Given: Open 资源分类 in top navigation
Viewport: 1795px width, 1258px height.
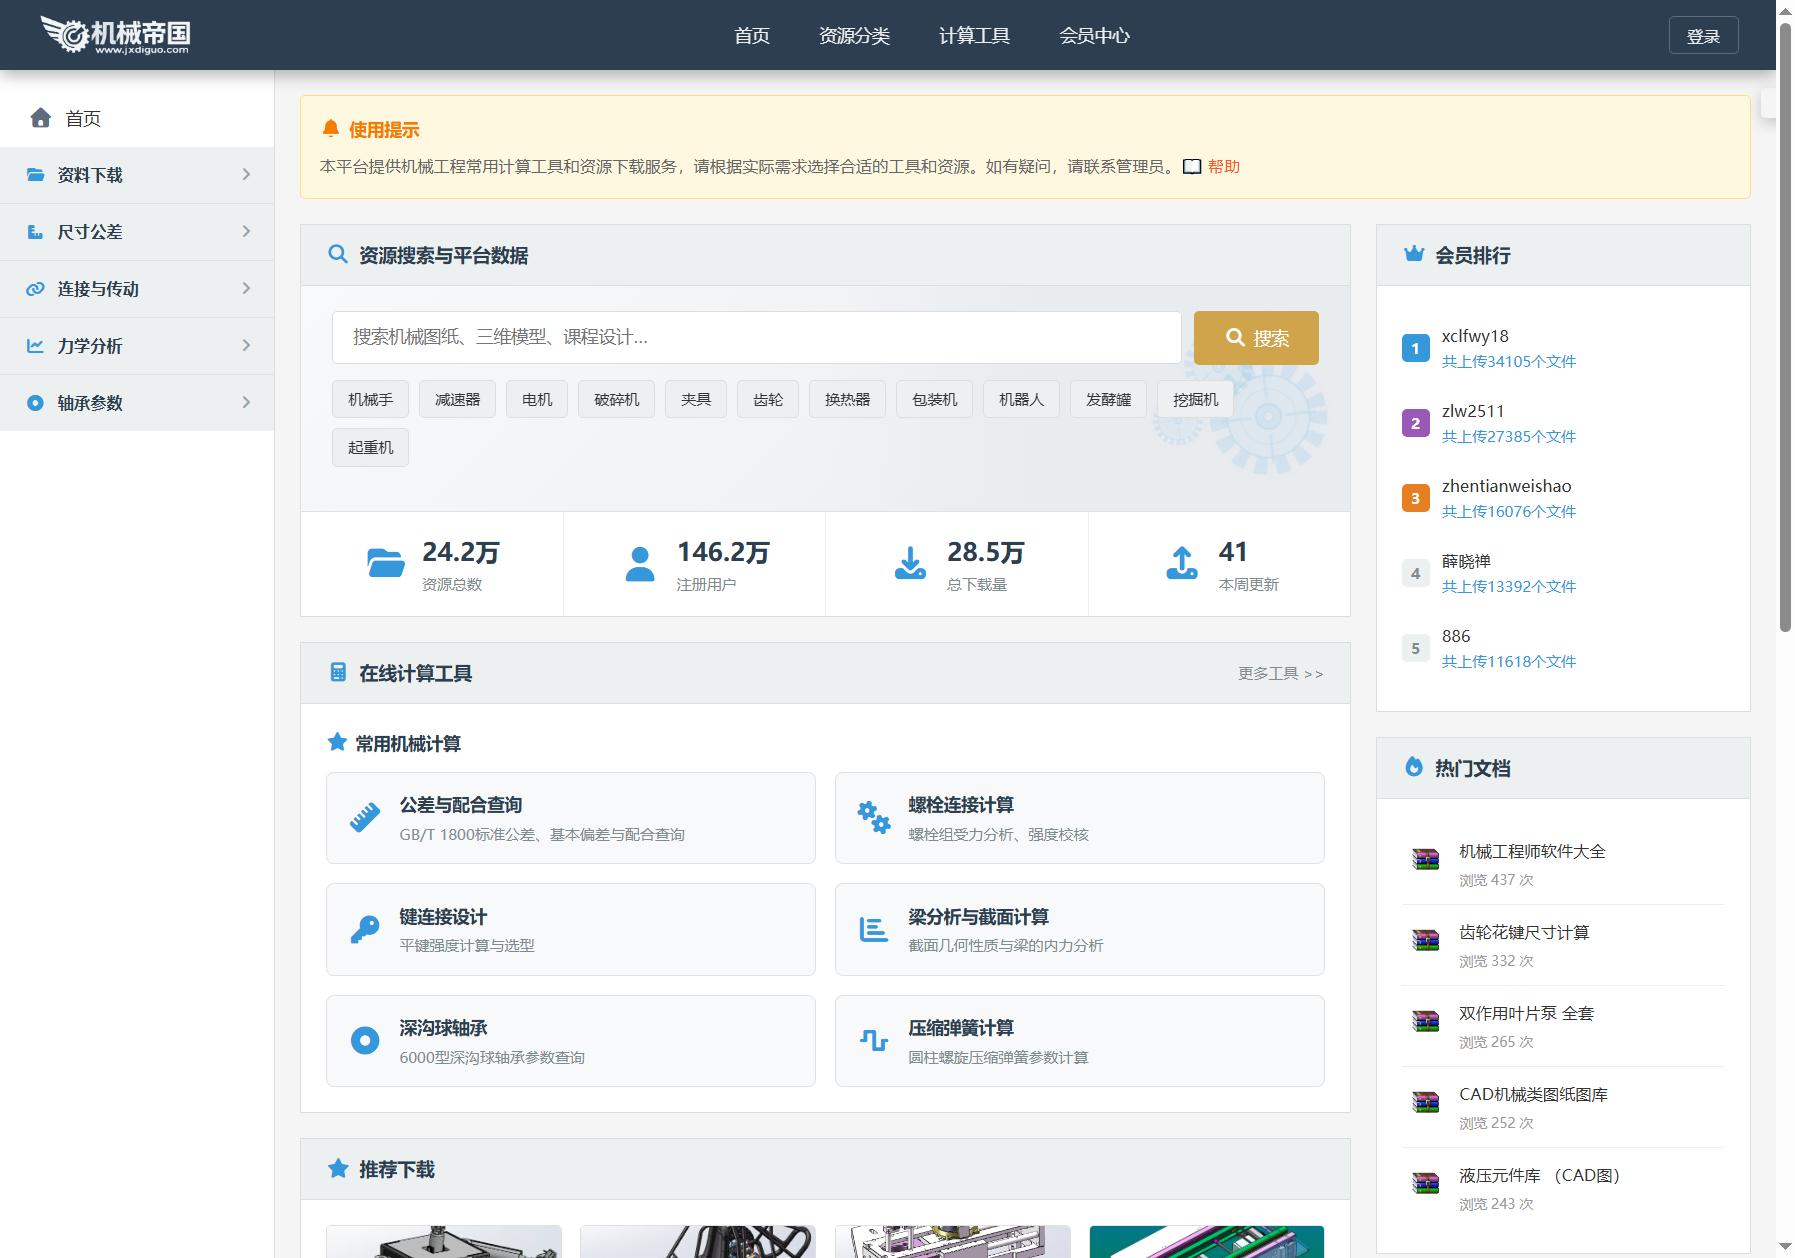Looking at the screenshot, I should (x=854, y=36).
